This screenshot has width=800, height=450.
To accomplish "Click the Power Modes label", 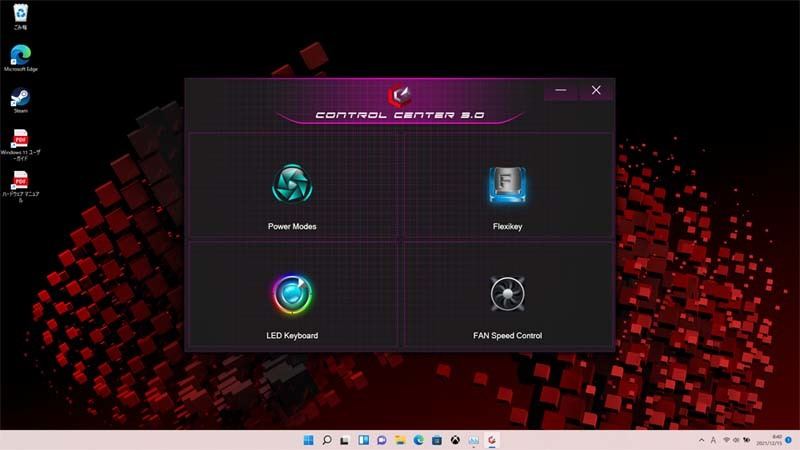I will pyautogui.click(x=292, y=226).
